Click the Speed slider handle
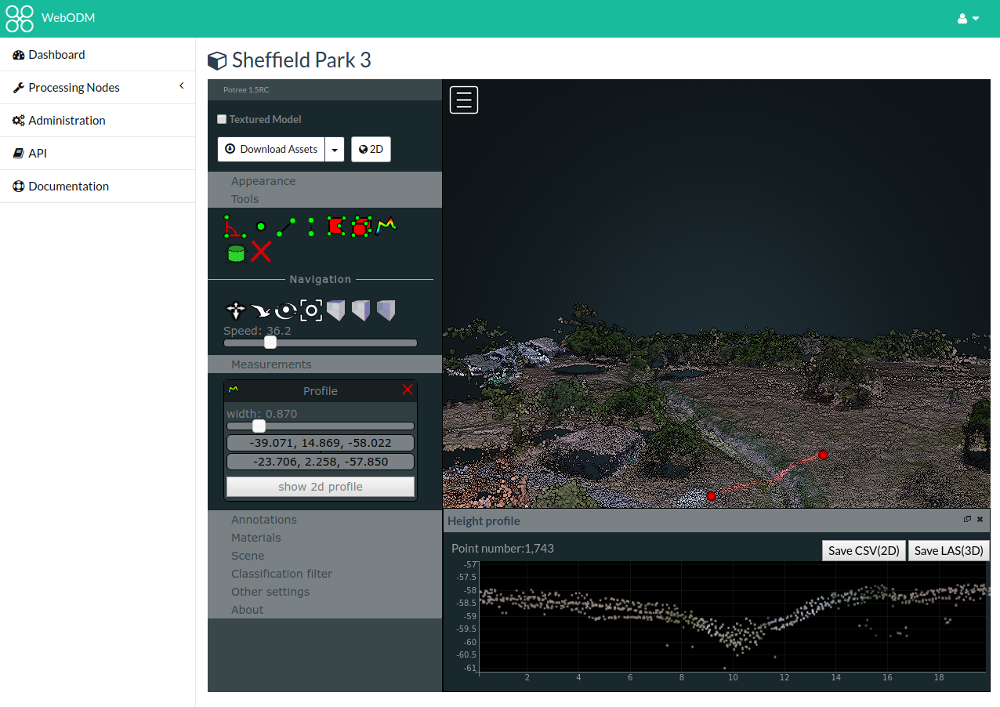This screenshot has width=1000, height=707. [x=270, y=342]
